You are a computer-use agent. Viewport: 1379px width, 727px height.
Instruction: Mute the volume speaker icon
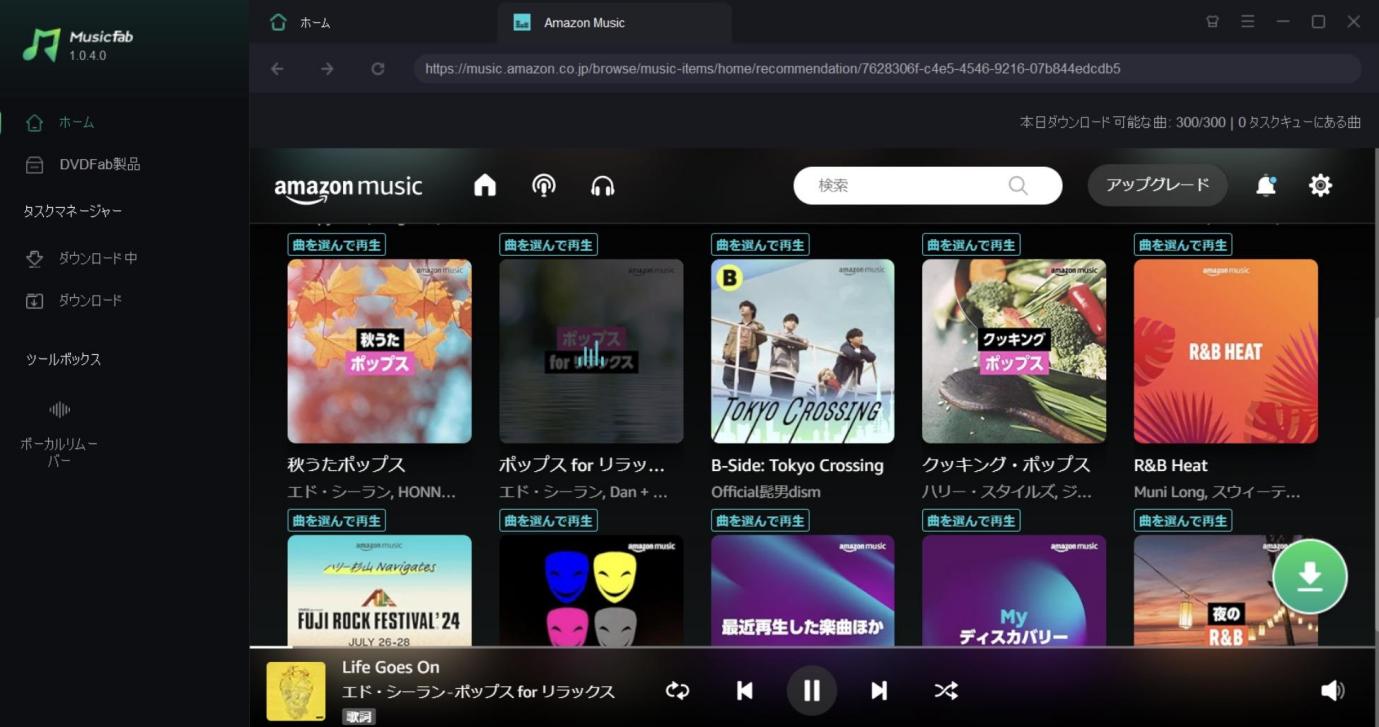click(1332, 690)
